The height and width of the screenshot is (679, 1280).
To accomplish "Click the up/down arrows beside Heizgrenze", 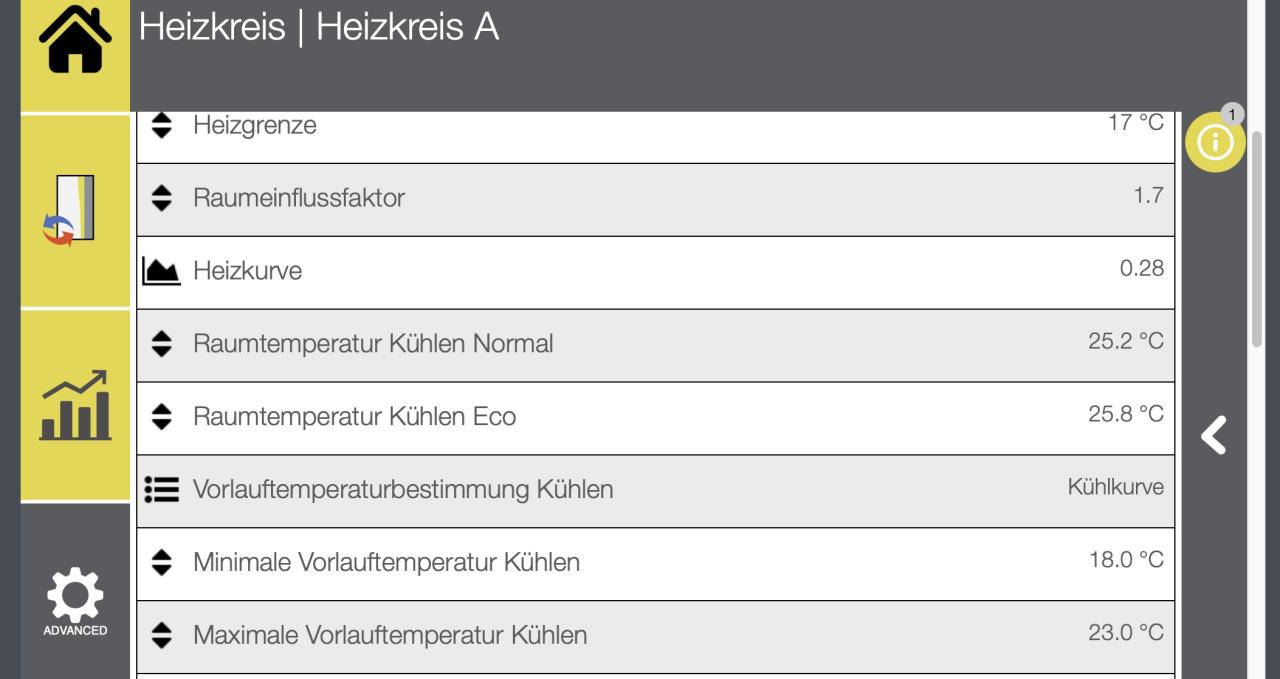I will 161,125.
